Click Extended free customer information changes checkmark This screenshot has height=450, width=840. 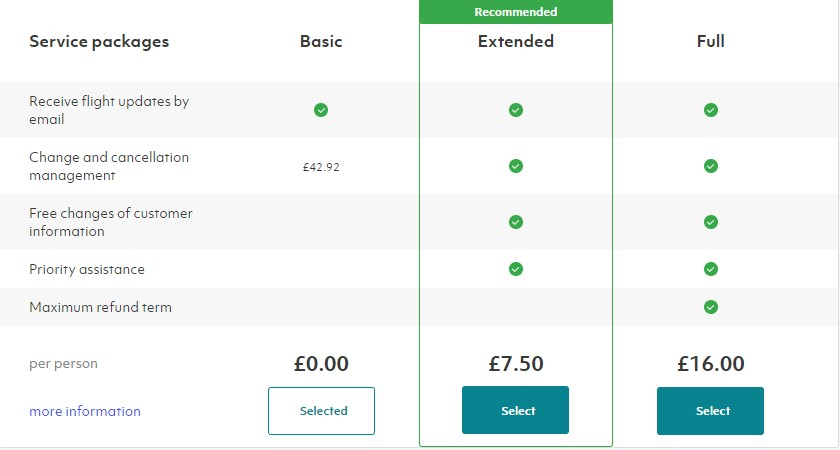(x=516, y=222)
